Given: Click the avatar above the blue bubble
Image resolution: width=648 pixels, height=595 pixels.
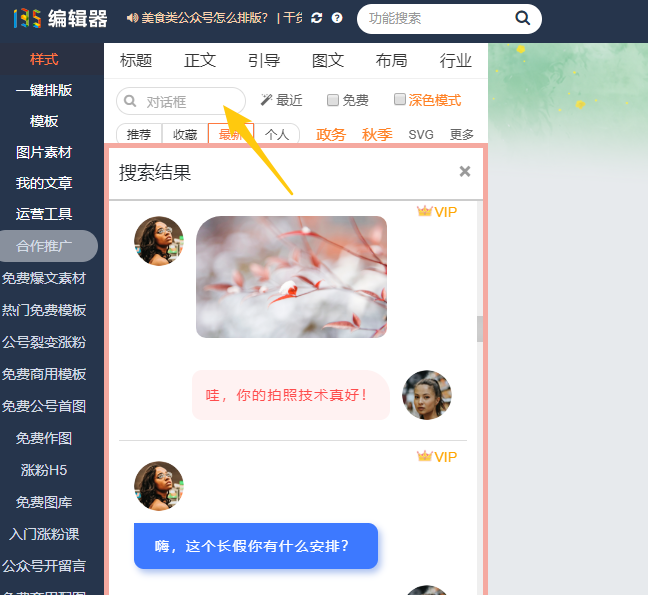Looking at the screenshot, I should [159, 486].
